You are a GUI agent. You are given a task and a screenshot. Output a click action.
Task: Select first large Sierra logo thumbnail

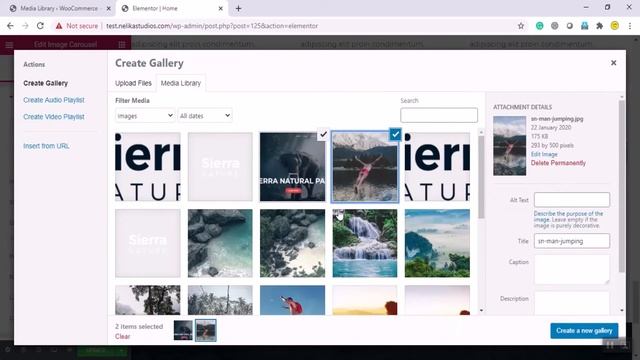coord(148,167)
